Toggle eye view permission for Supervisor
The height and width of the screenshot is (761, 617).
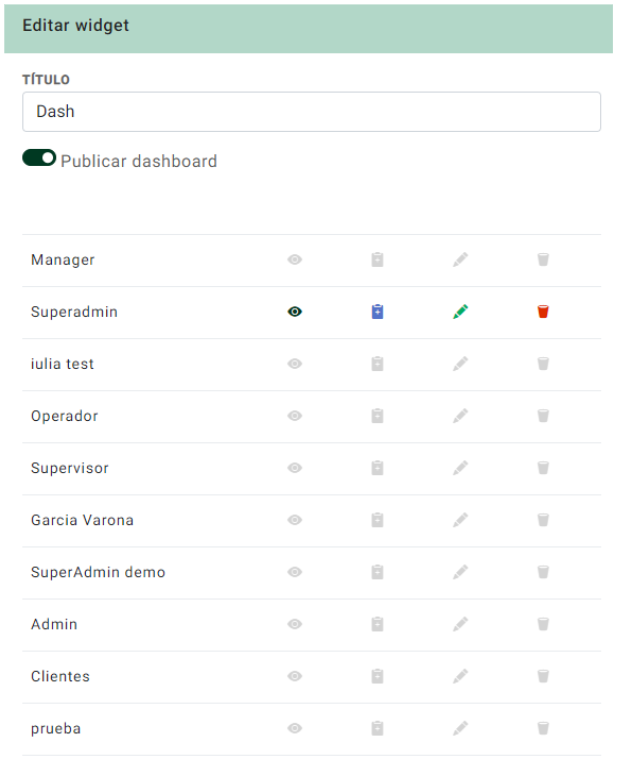pos(295,468)
